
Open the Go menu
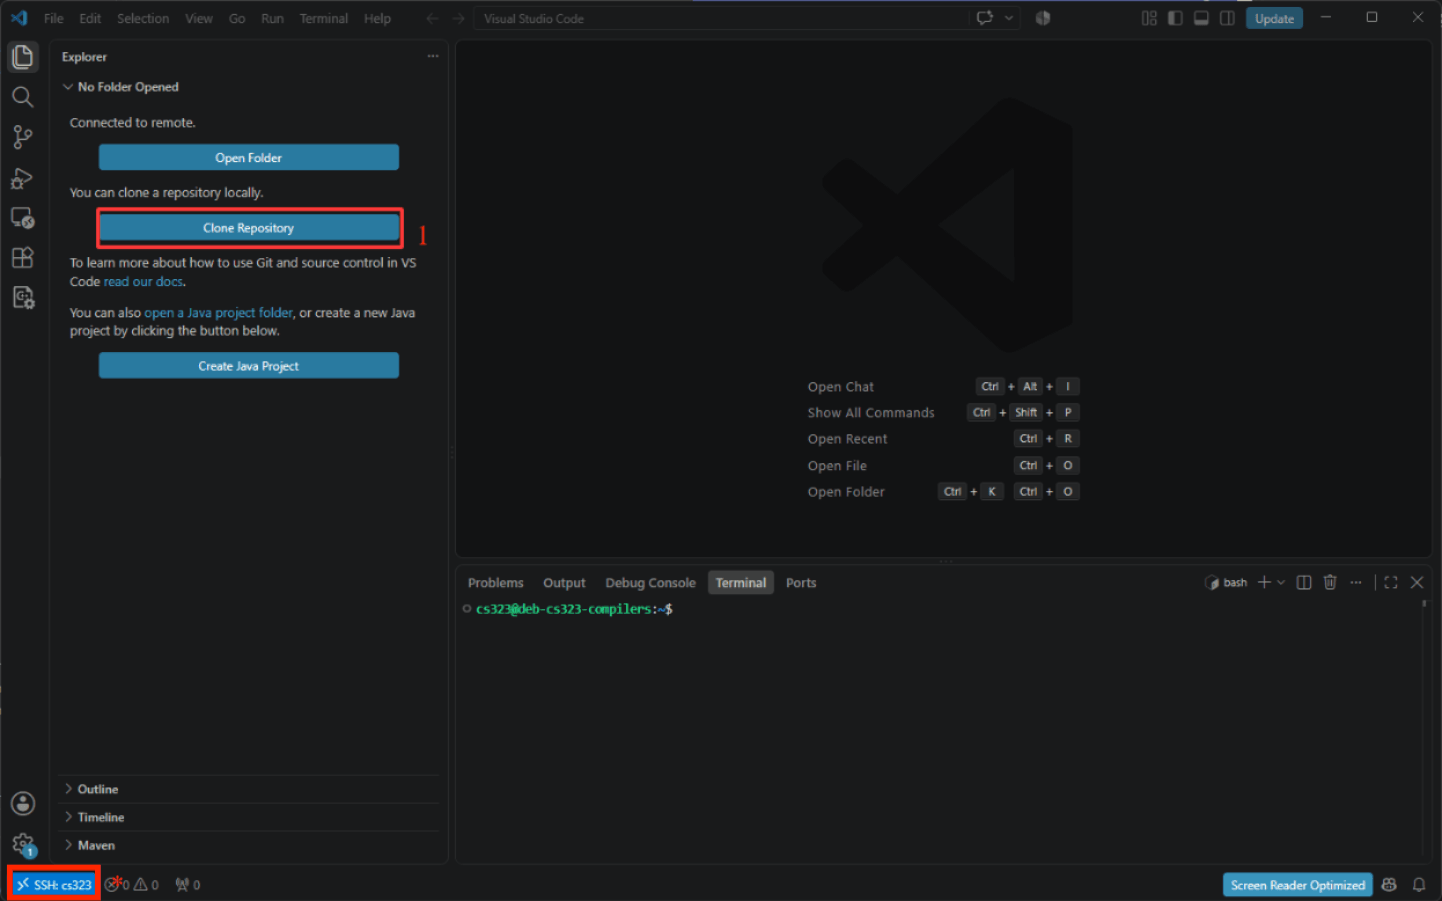point(237,18)
